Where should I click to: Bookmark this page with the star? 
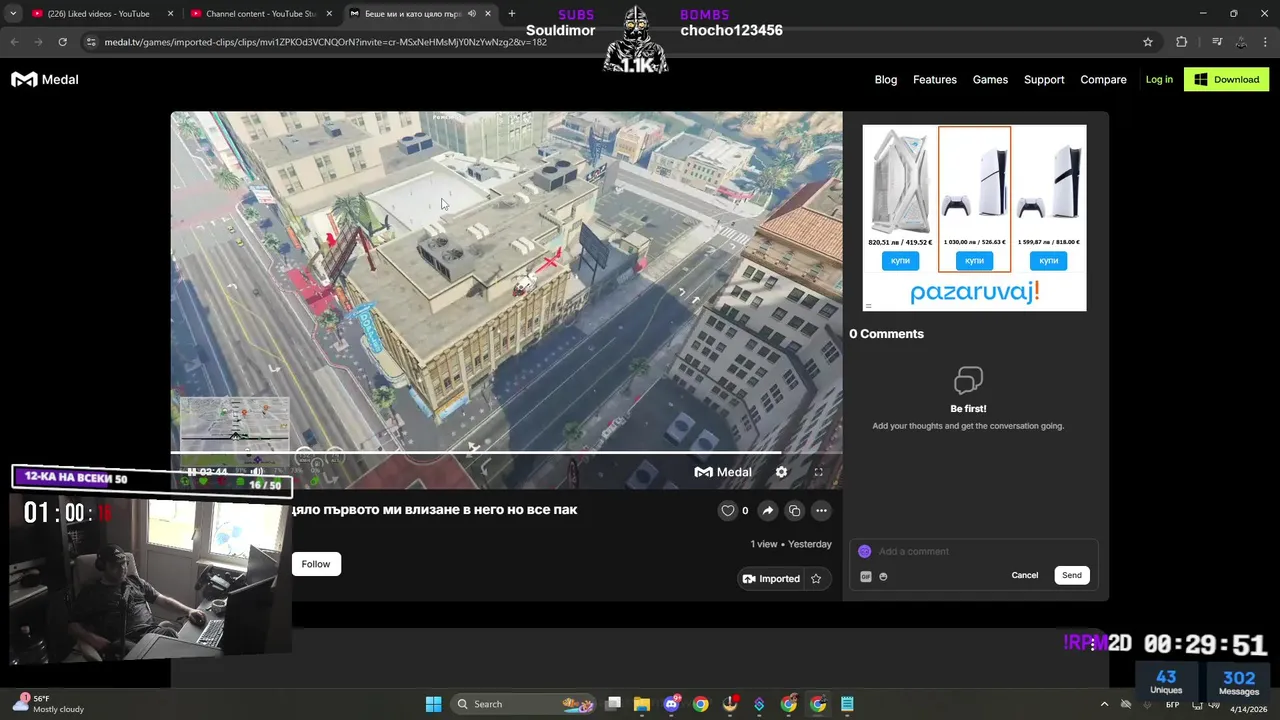[x=1148, y=42]
